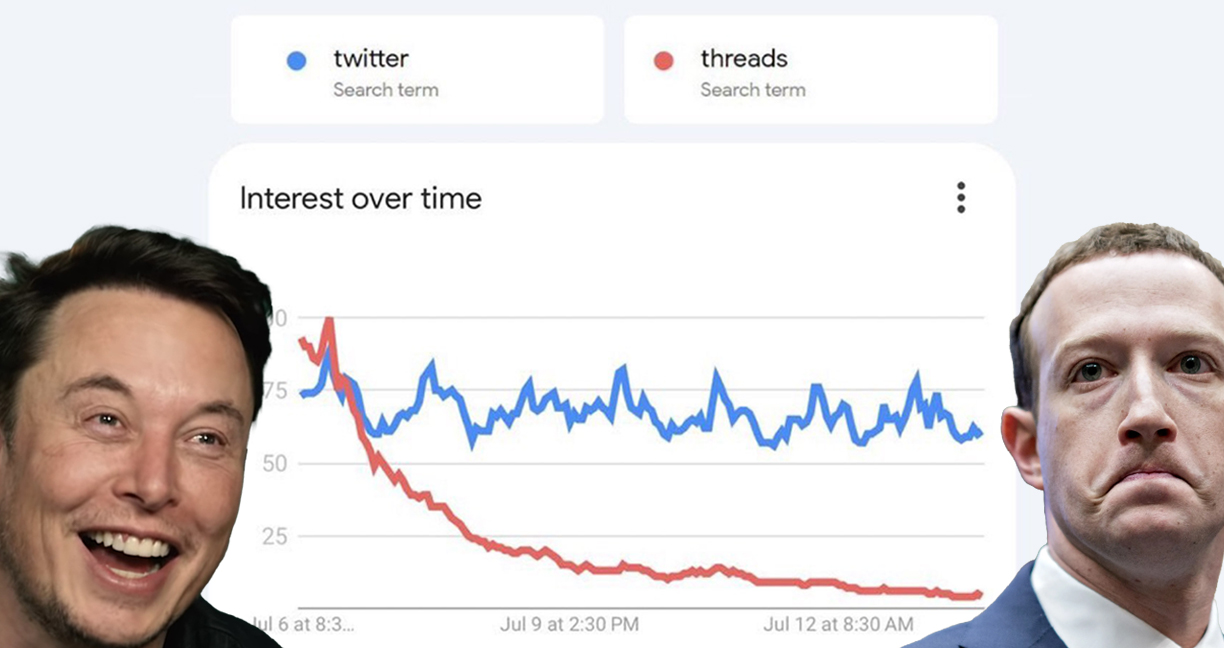Image resolution: width=1224 pixels, height=648 pixels.
Task: Click the 'twitter' term label
Action: coord(371,58)
